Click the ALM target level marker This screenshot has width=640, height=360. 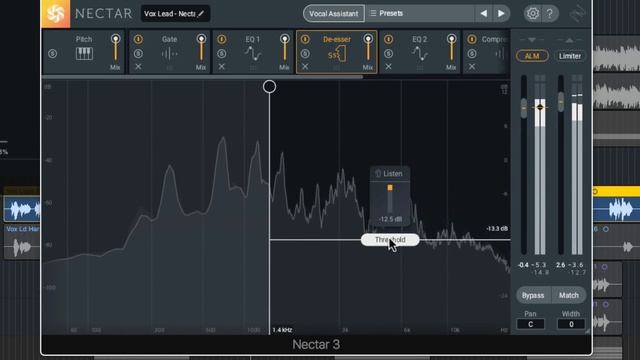tap(540, 107)
